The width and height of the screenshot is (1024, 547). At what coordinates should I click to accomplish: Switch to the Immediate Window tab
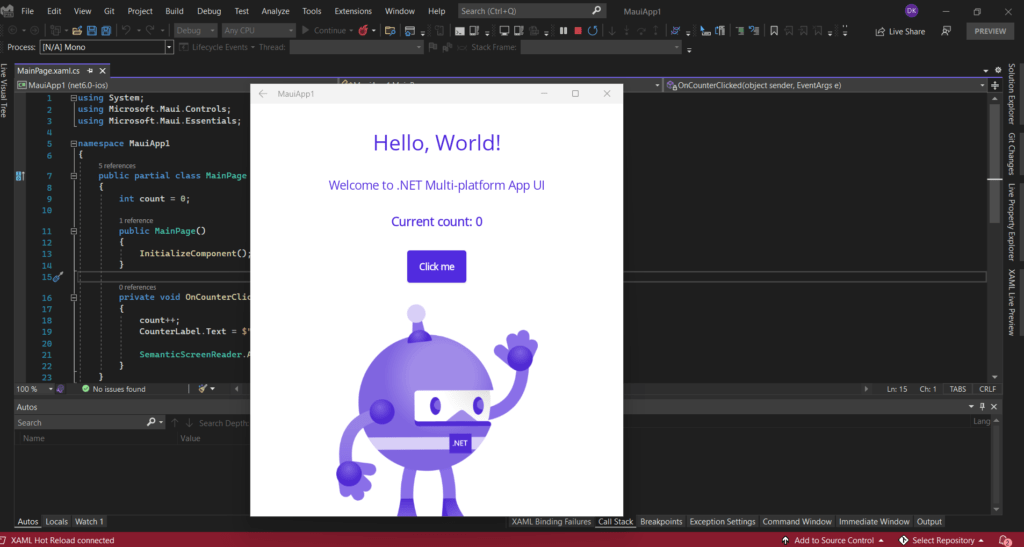pos(874,522)
